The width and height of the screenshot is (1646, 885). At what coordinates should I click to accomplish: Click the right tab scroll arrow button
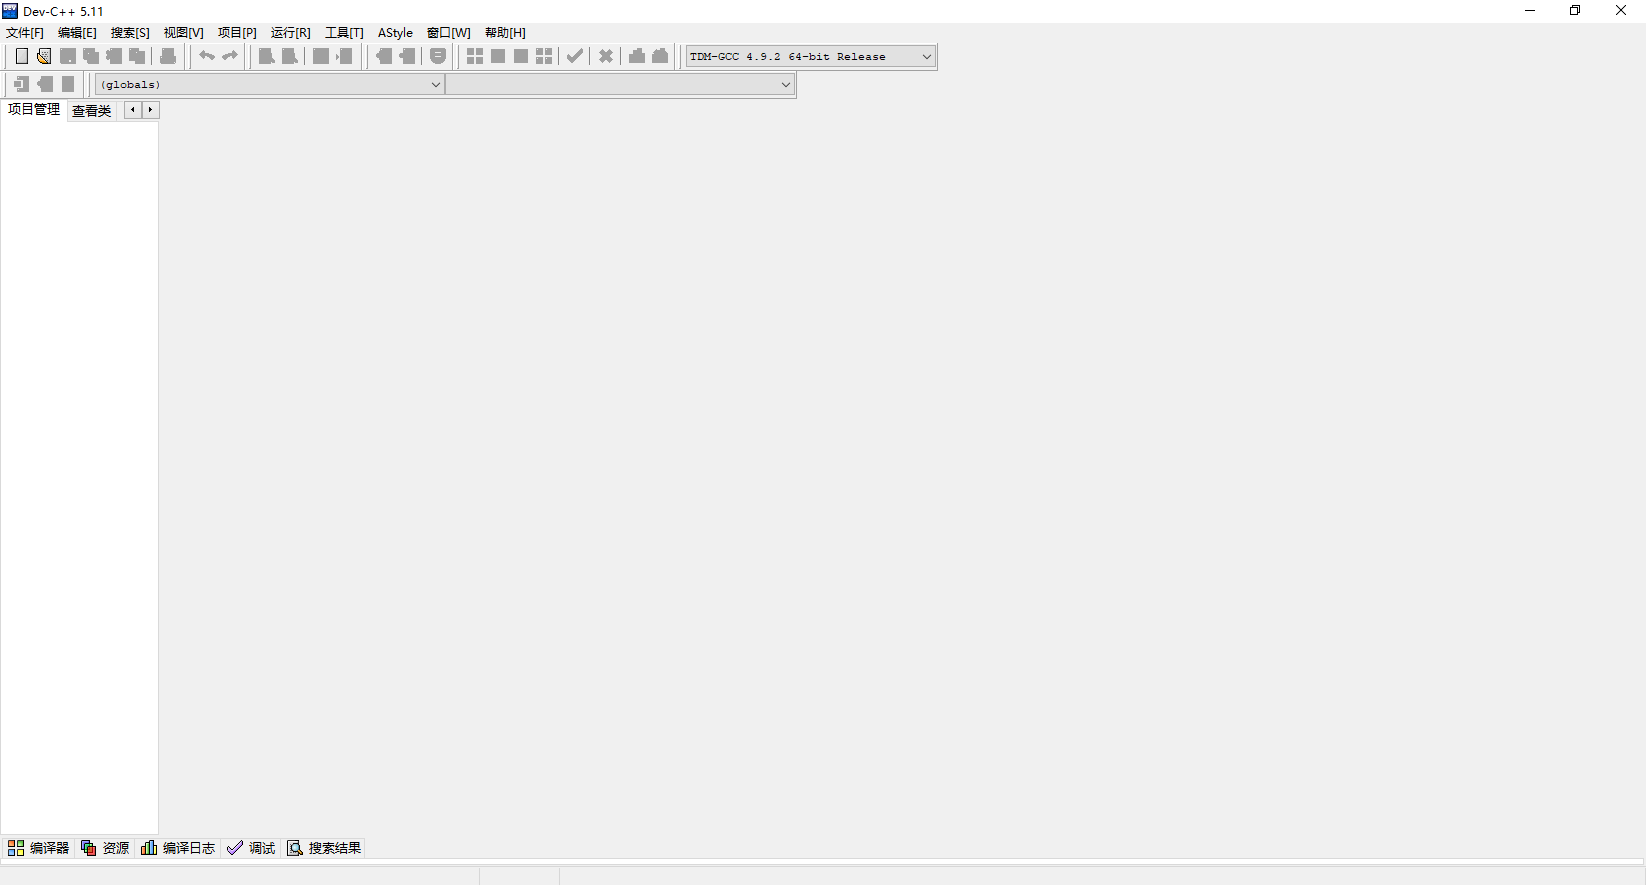pos(151,110)
